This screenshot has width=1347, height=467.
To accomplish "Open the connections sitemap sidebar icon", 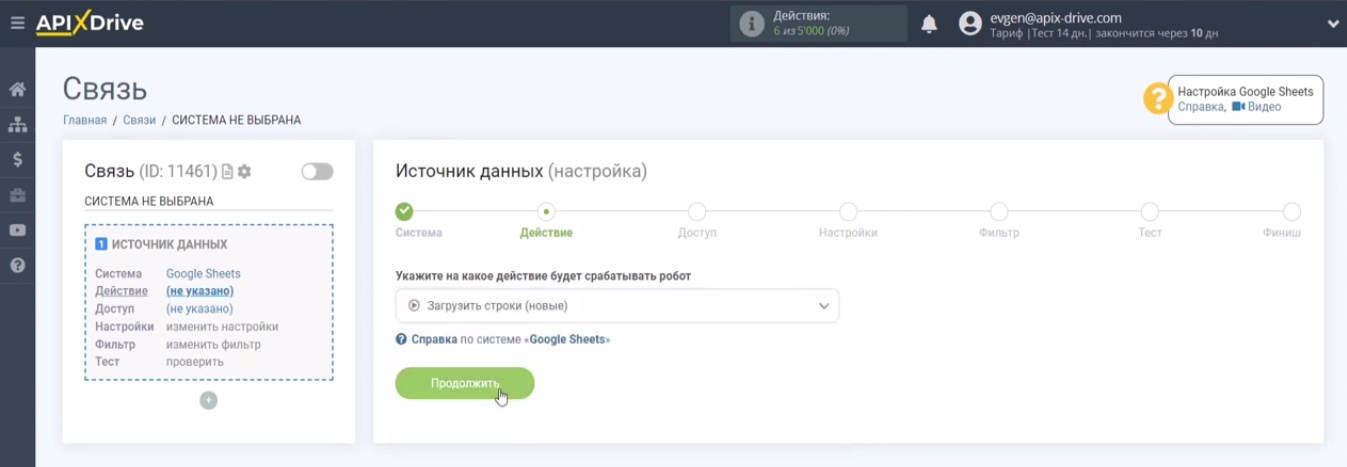I will point(17,124).
